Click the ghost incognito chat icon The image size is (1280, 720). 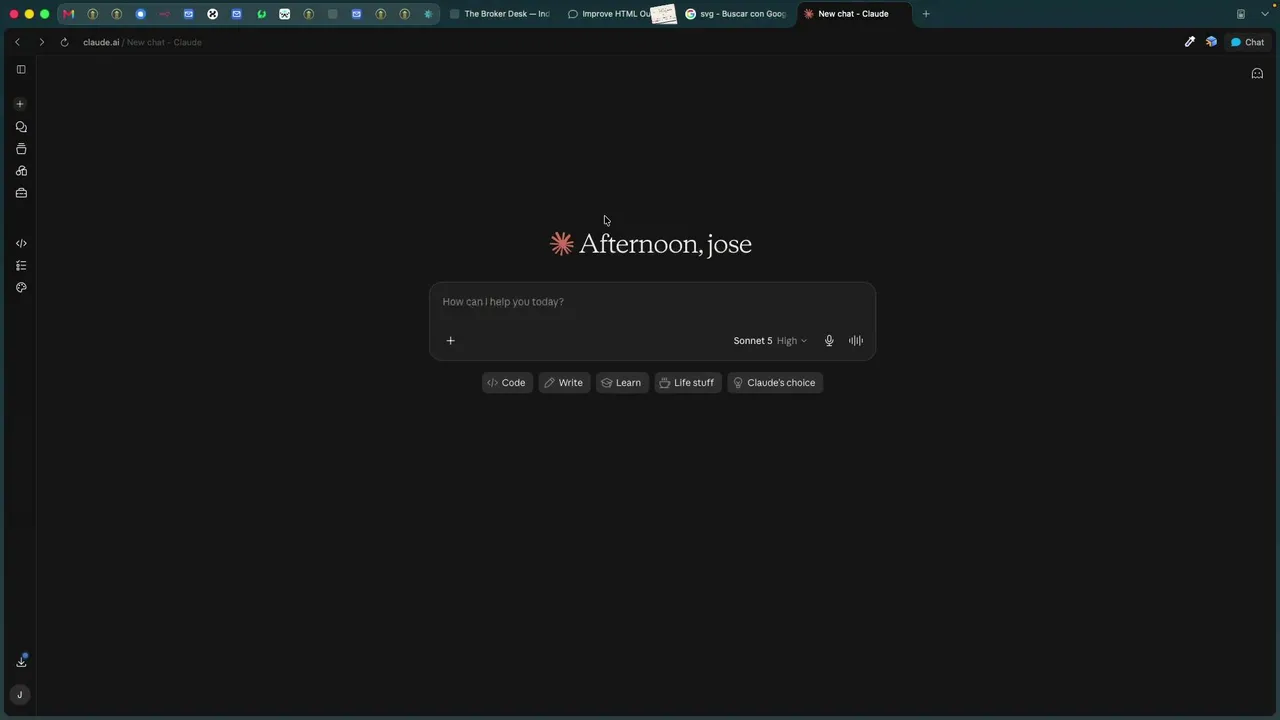click(x=1257, y=73)
